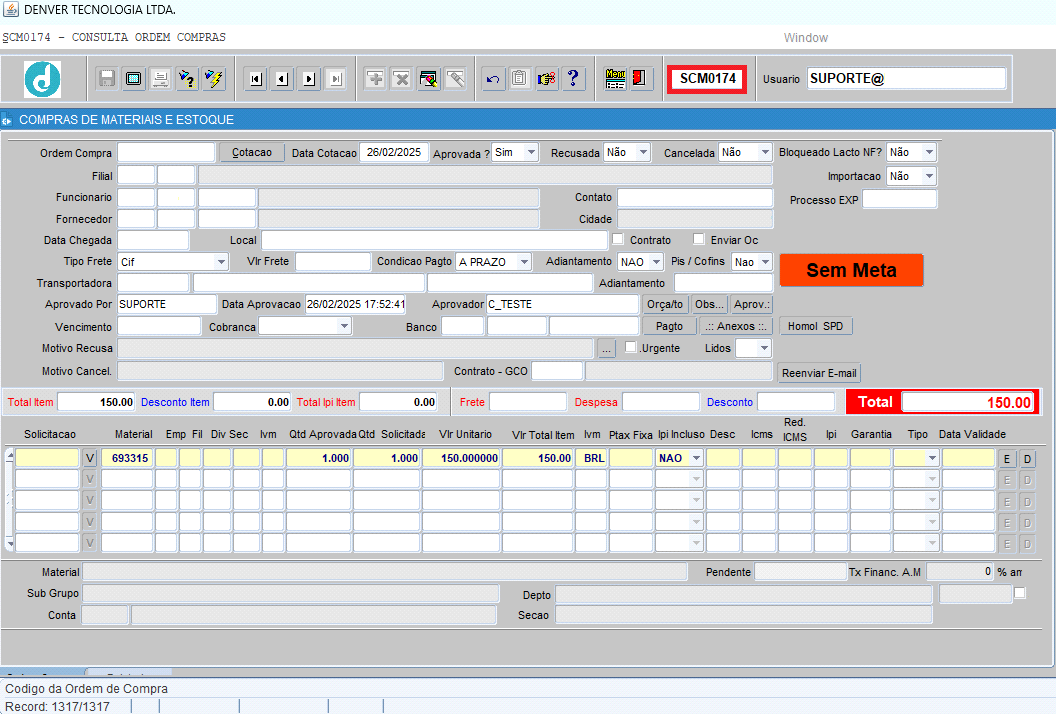The height and width of the screenshot is (714, 1056).
Task: Toggle checkbox next to % am field
Action: point(1020,593)
